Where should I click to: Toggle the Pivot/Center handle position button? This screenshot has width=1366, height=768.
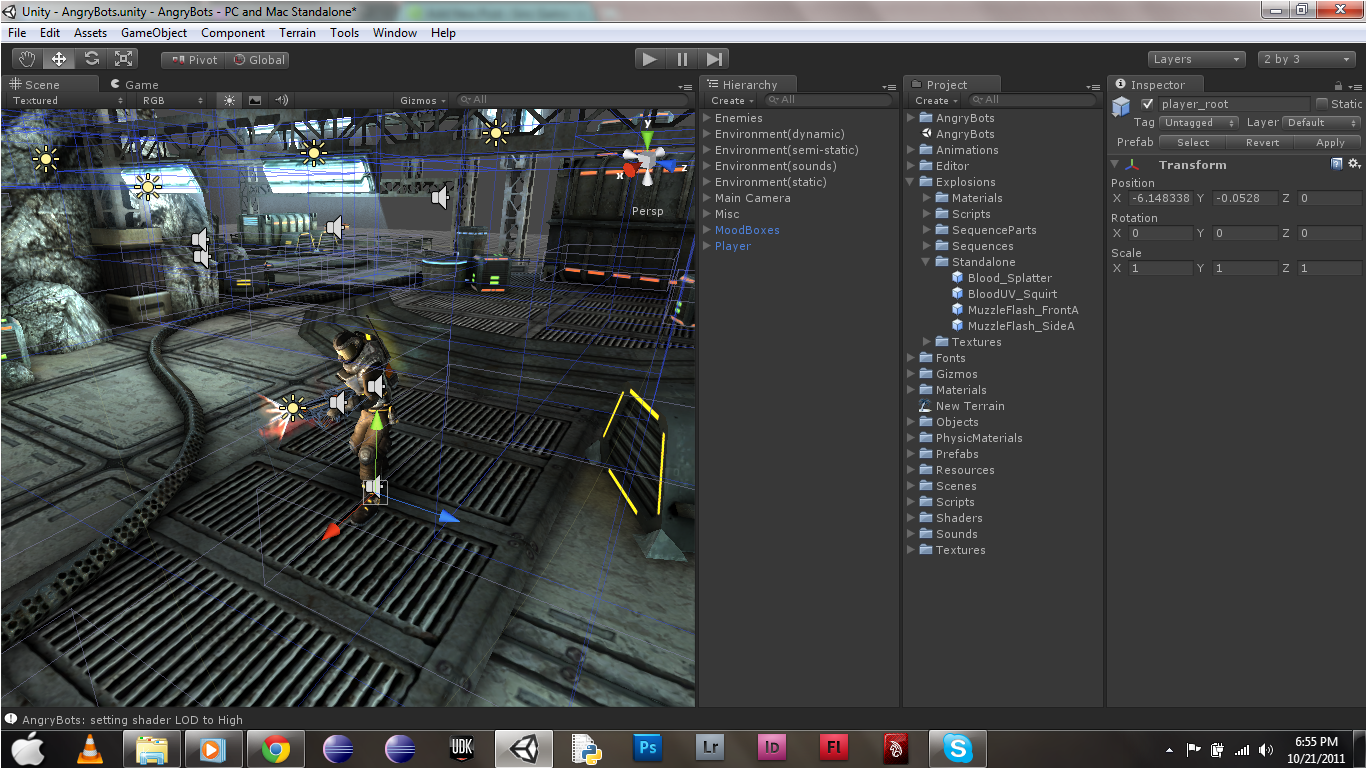[x=193, y=60]
